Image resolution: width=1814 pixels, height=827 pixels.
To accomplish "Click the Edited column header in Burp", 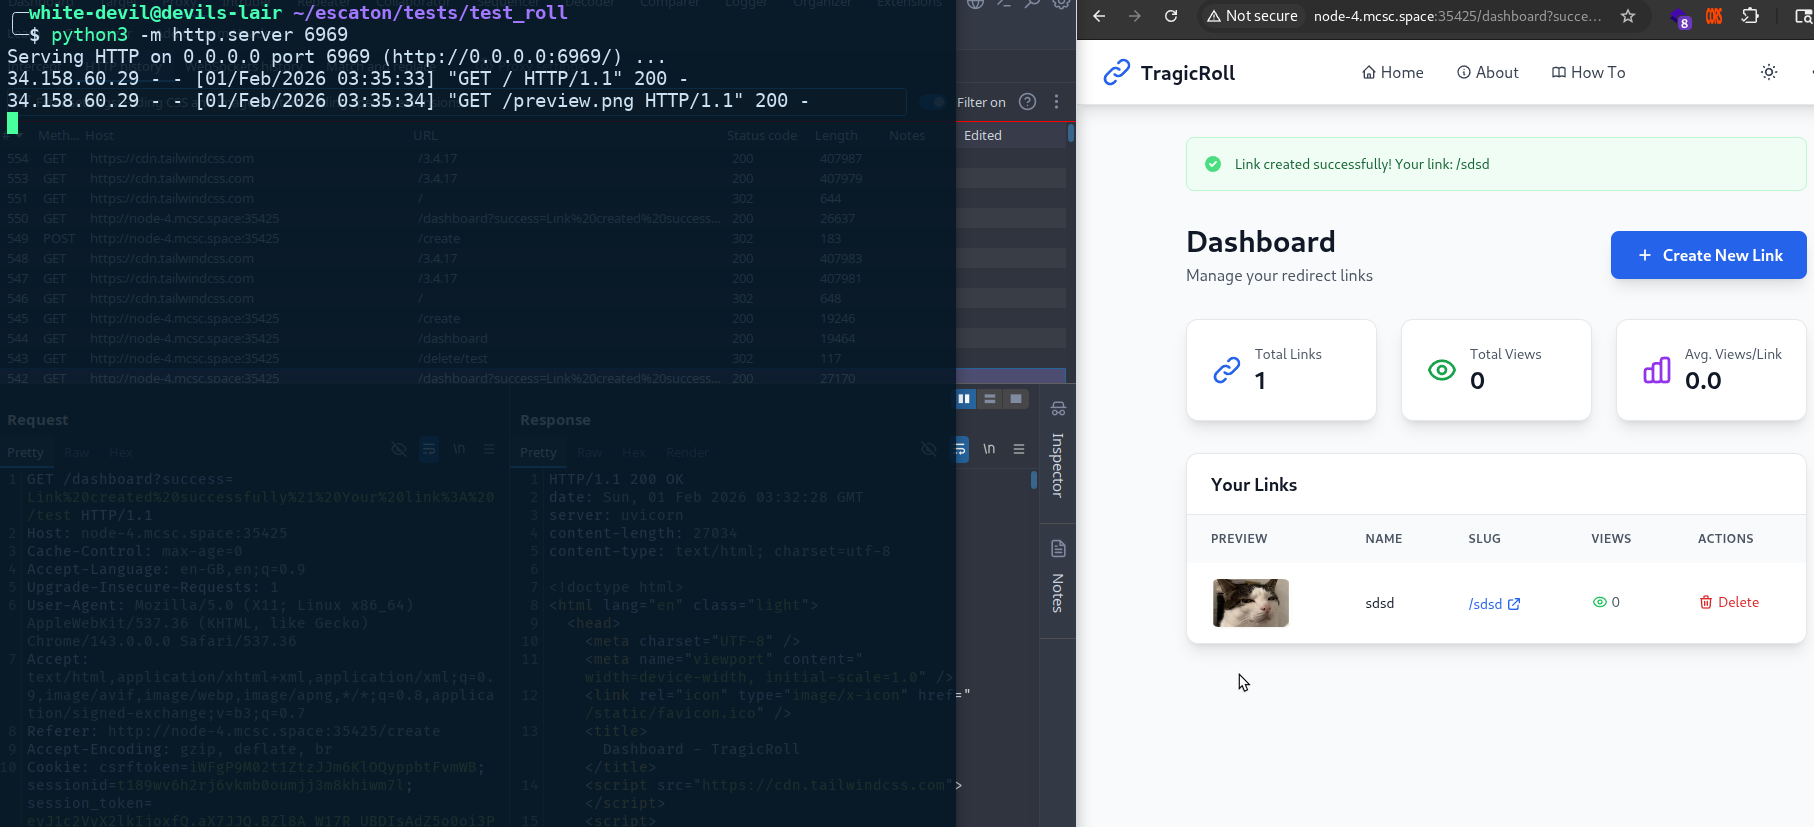I will (983, 135).
